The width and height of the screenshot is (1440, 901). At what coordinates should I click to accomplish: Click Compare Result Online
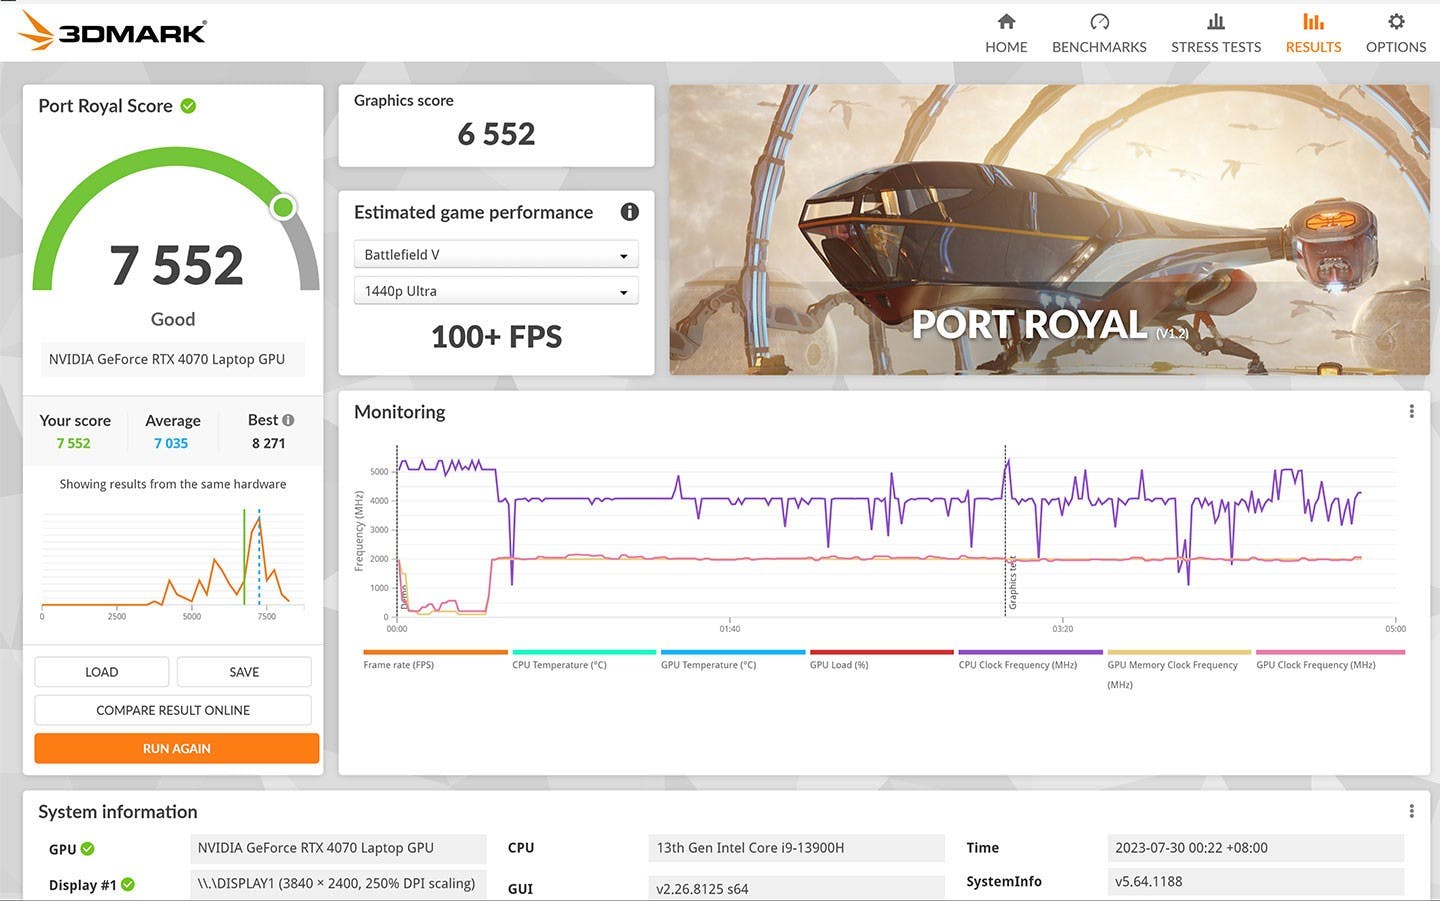tap(173, 710)
